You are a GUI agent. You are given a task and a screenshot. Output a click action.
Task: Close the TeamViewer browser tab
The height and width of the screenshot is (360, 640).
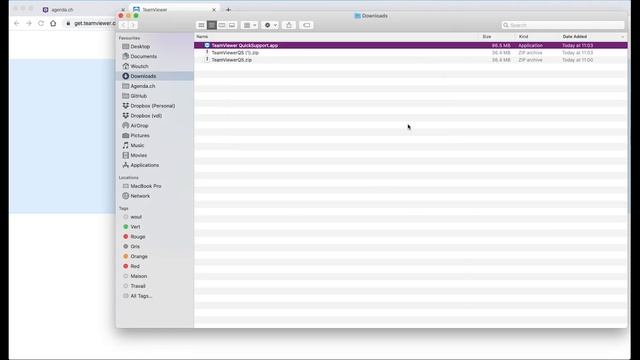pos(214,9)
